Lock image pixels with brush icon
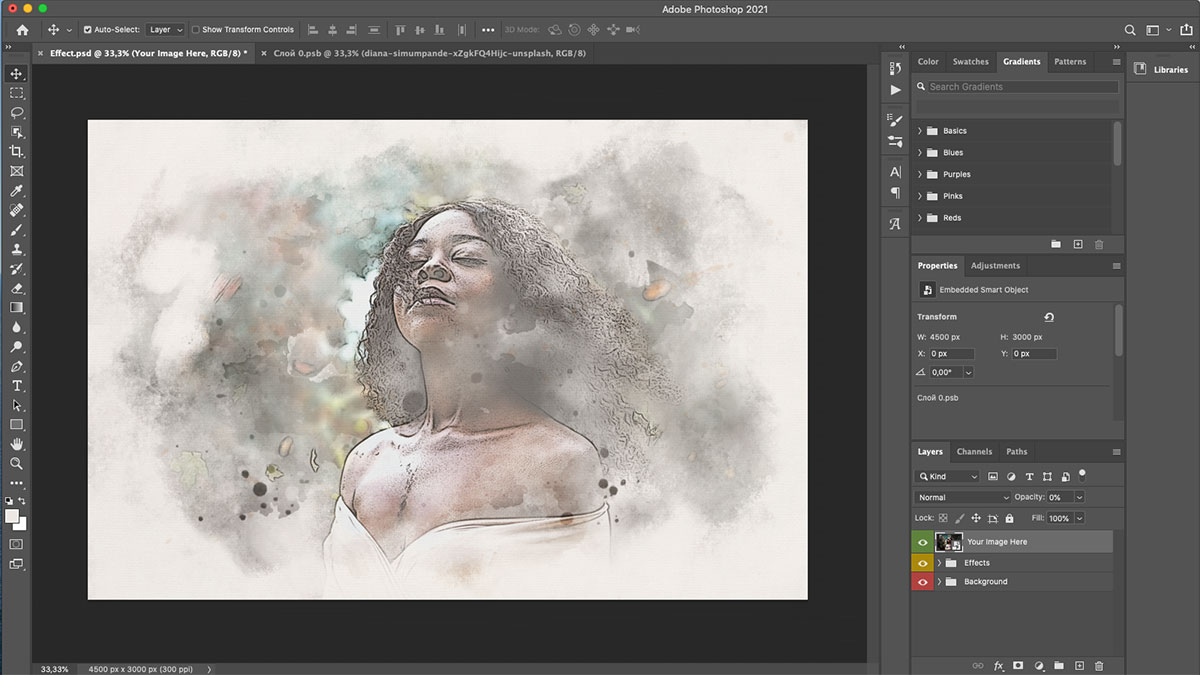This screenshot has width=1200, height=675. tap(959, 518)
